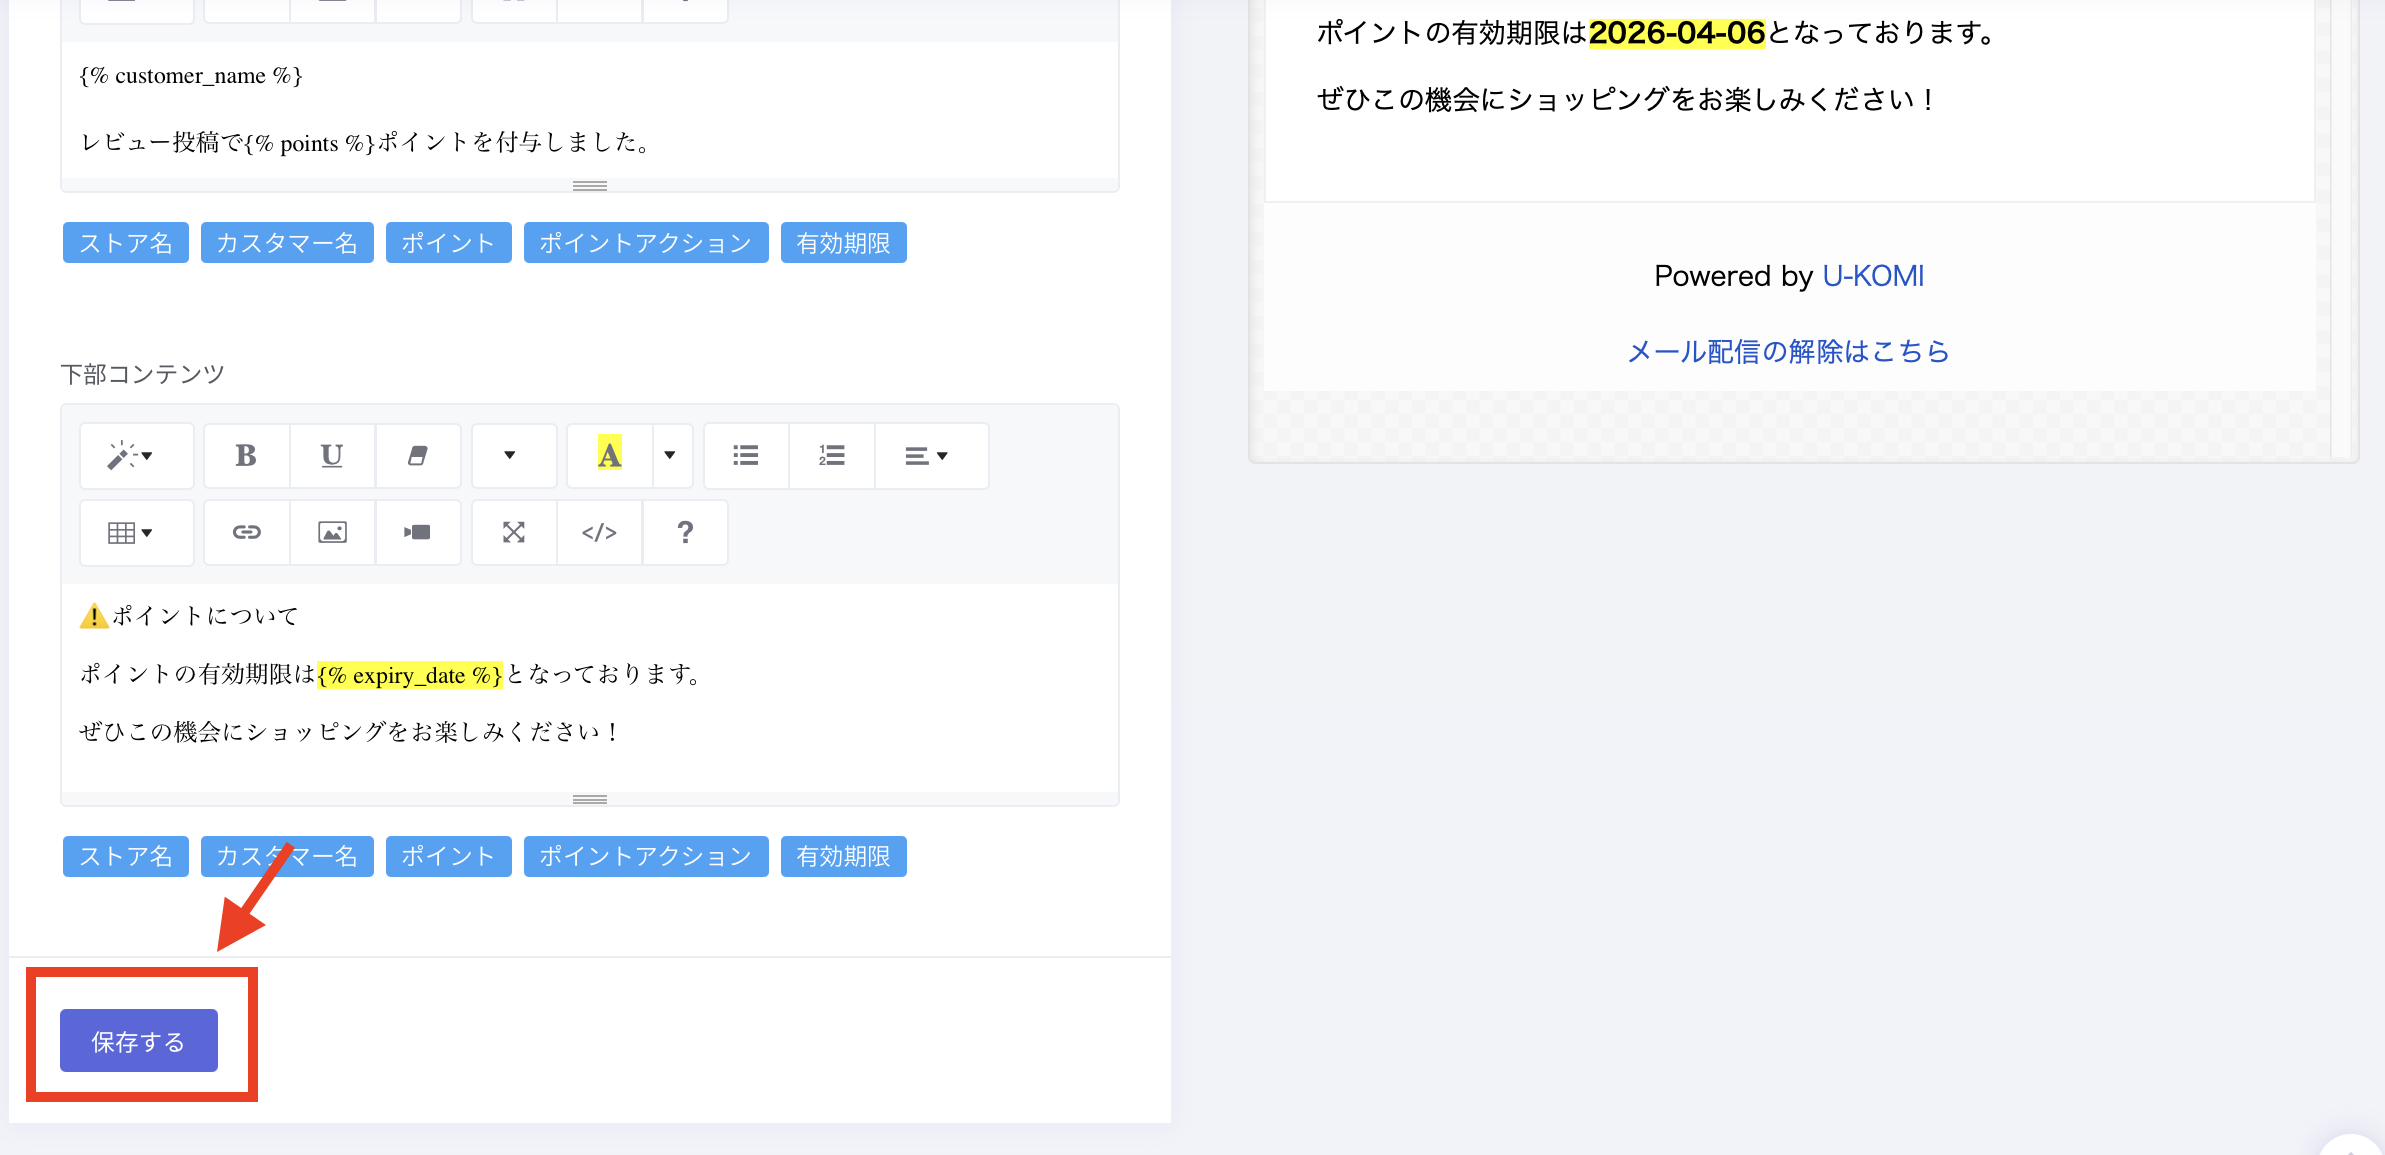The image size is (2385, 1155).
Task: Open color picker dropdown beside A
Action: (x=670, y=456)
